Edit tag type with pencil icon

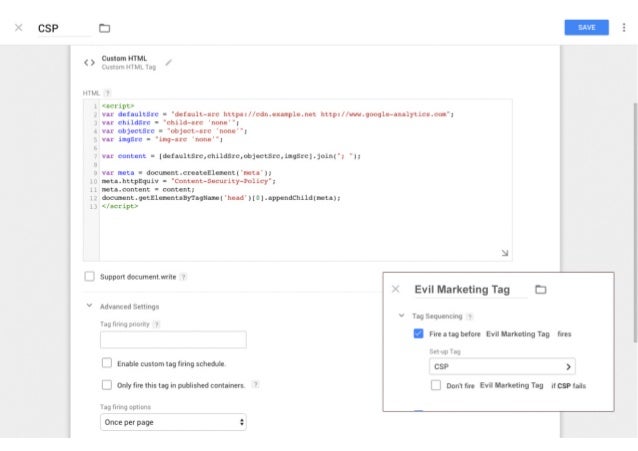click(168, 63)
